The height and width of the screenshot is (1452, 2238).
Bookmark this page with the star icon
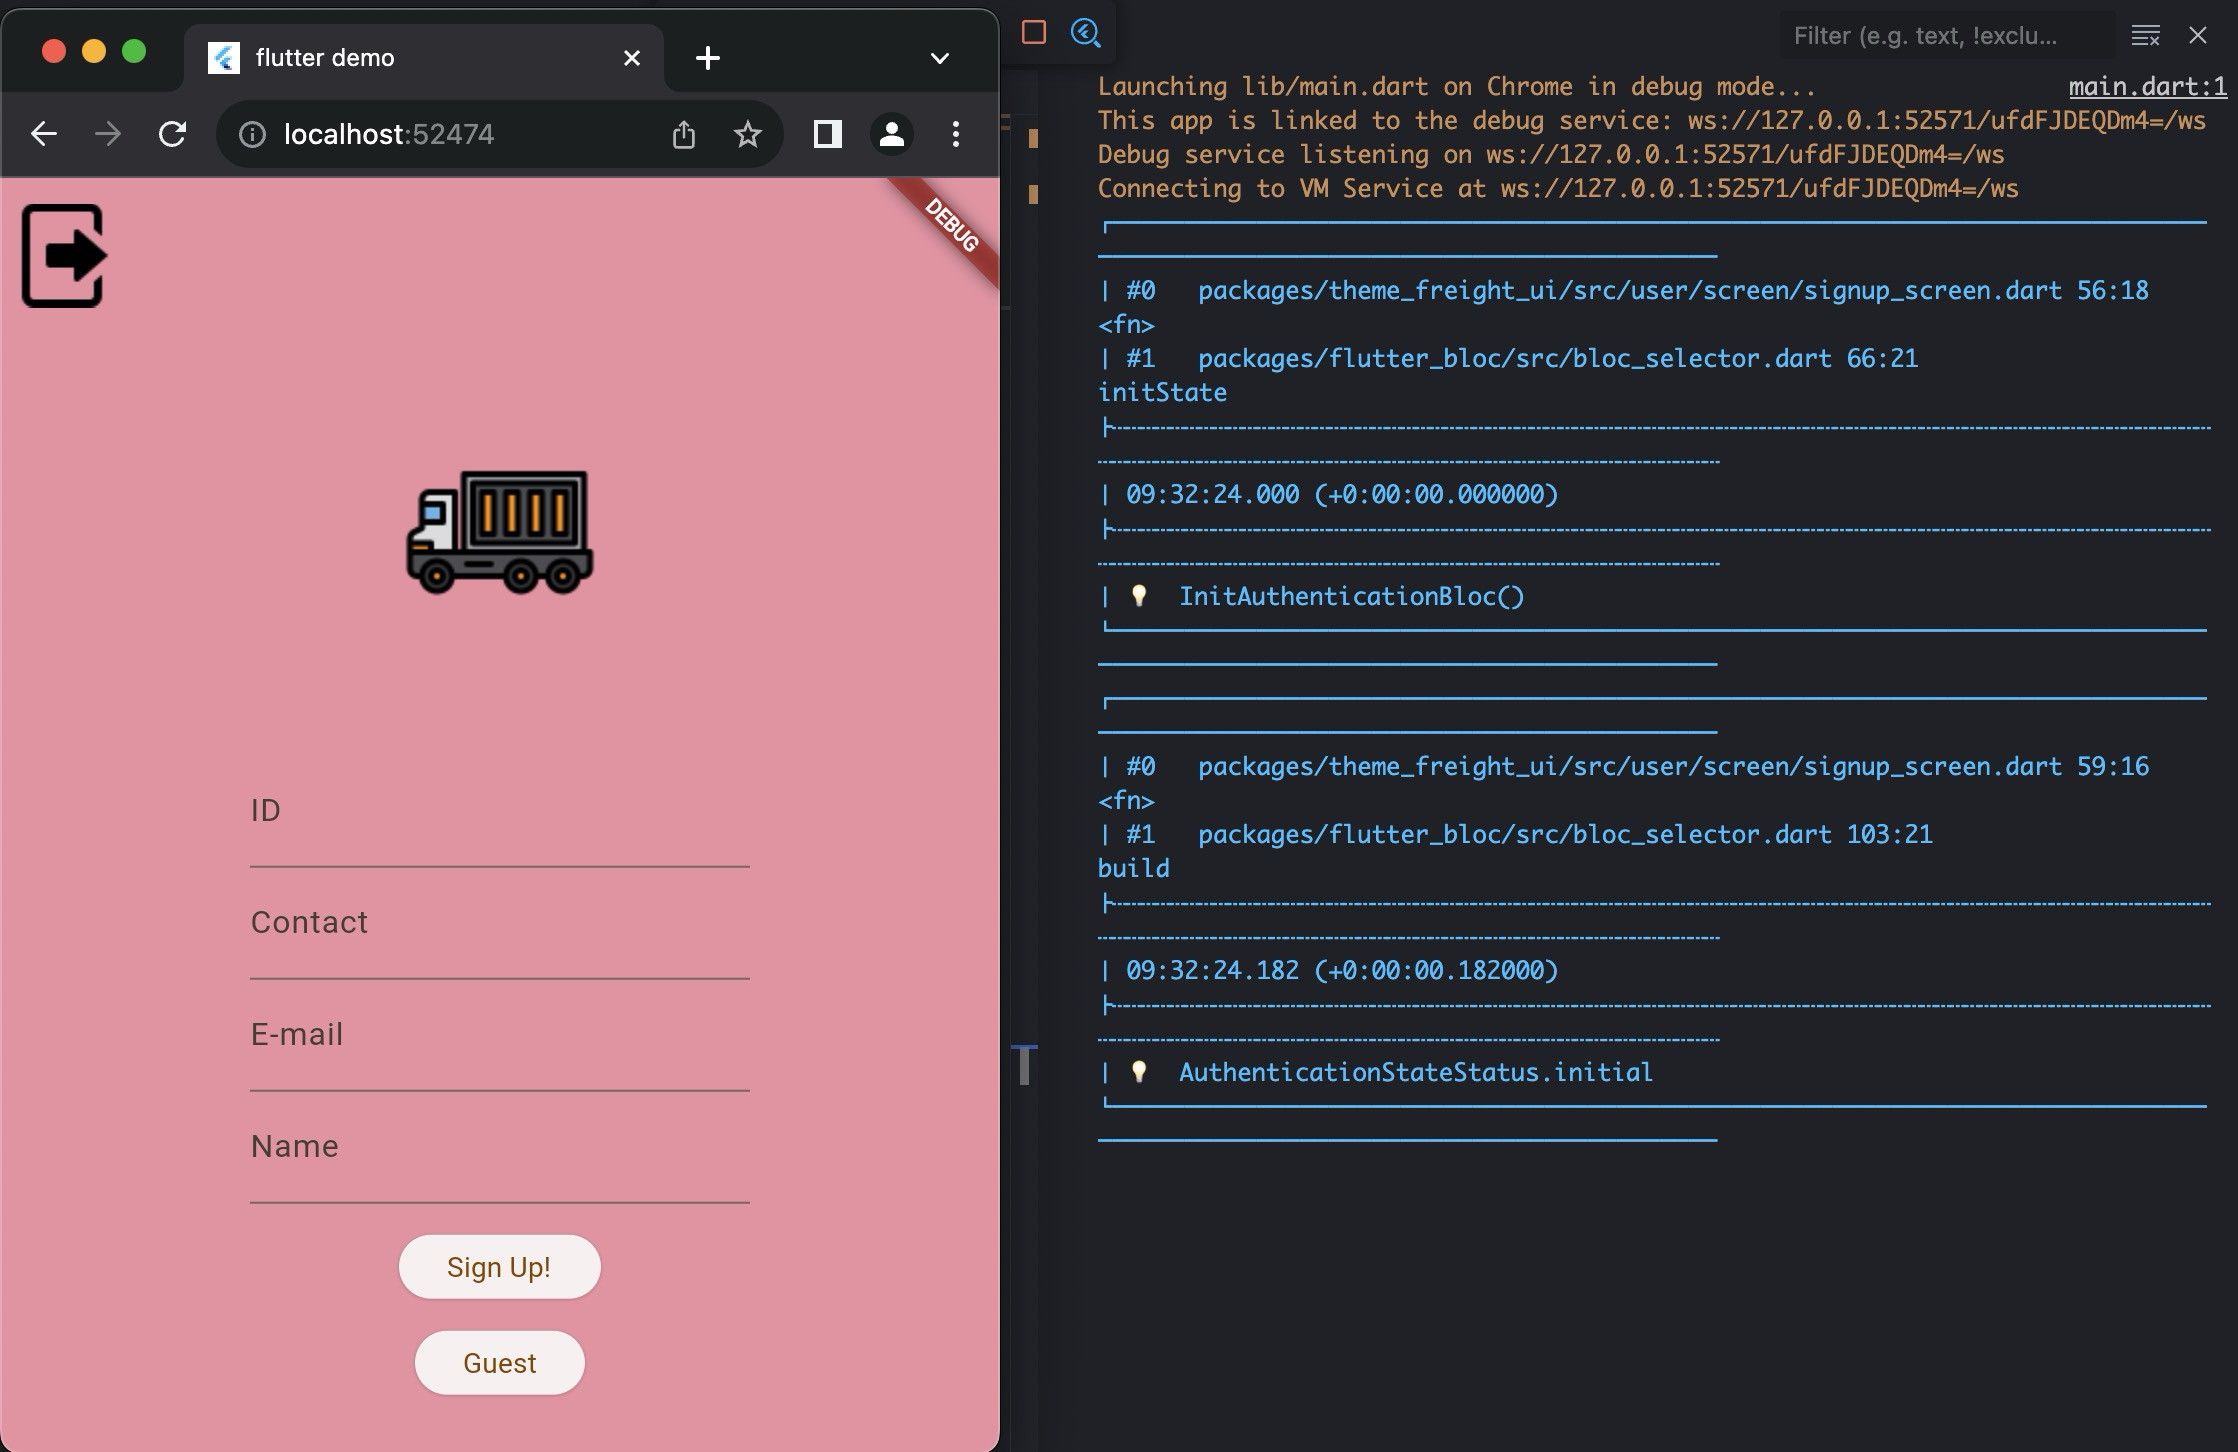747,134
